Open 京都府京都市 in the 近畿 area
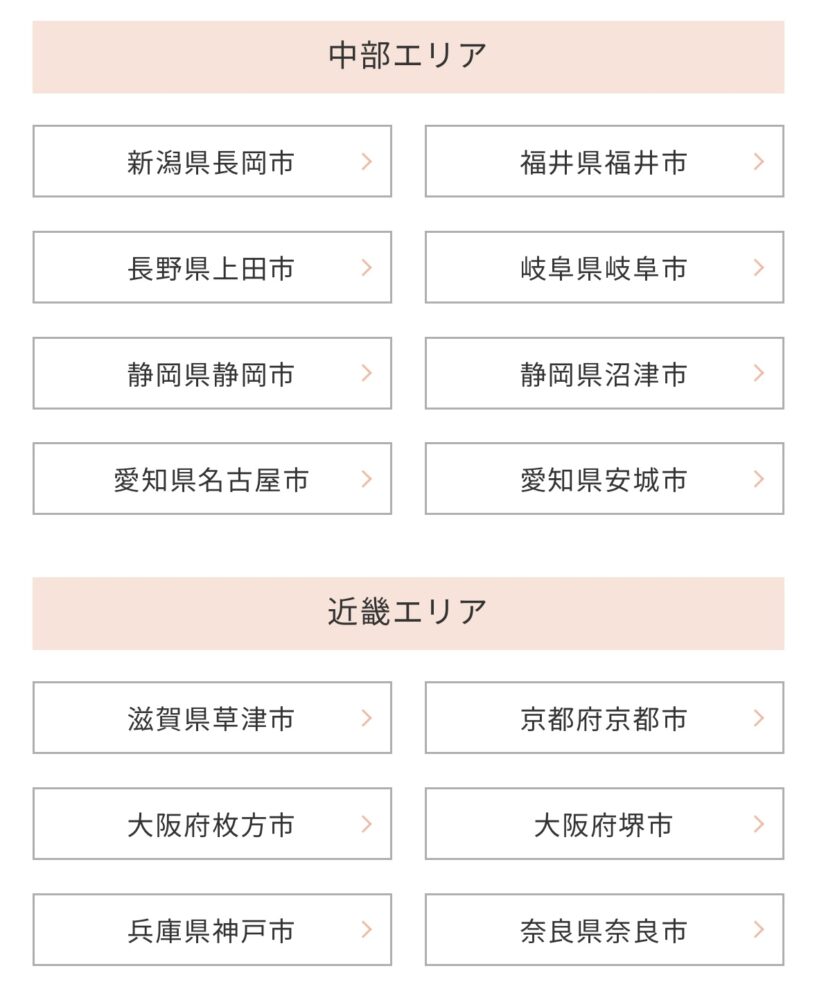 (605, 718)
